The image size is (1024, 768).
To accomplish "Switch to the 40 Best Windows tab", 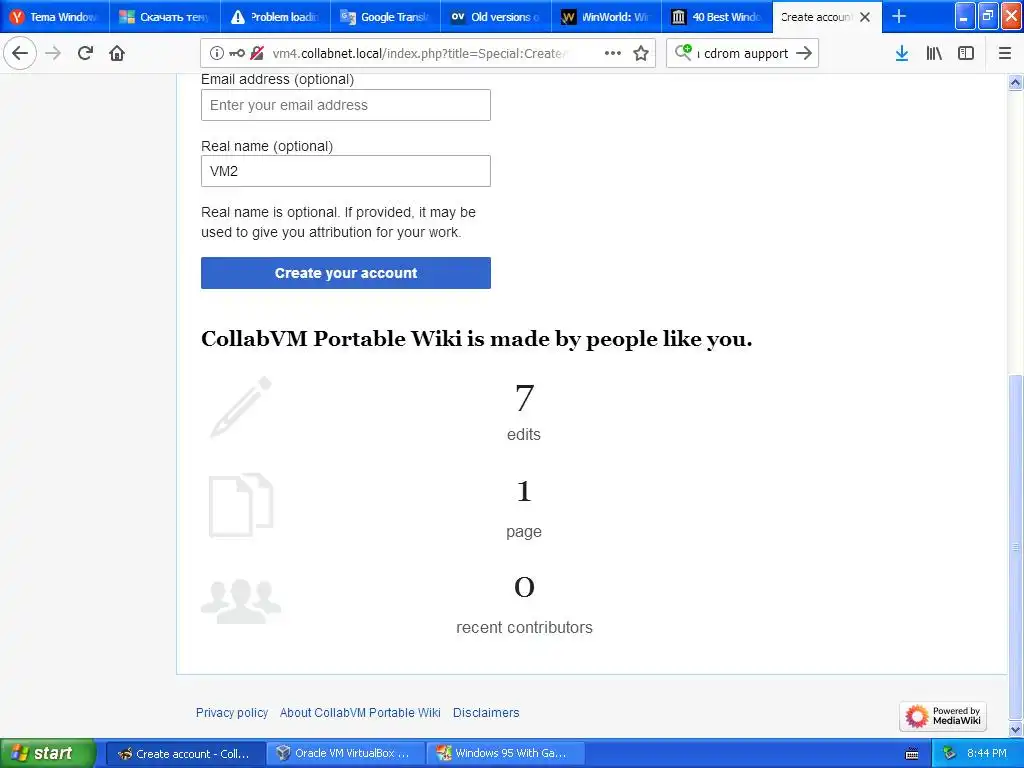I will pyautogui.click(x=716, y=17).
